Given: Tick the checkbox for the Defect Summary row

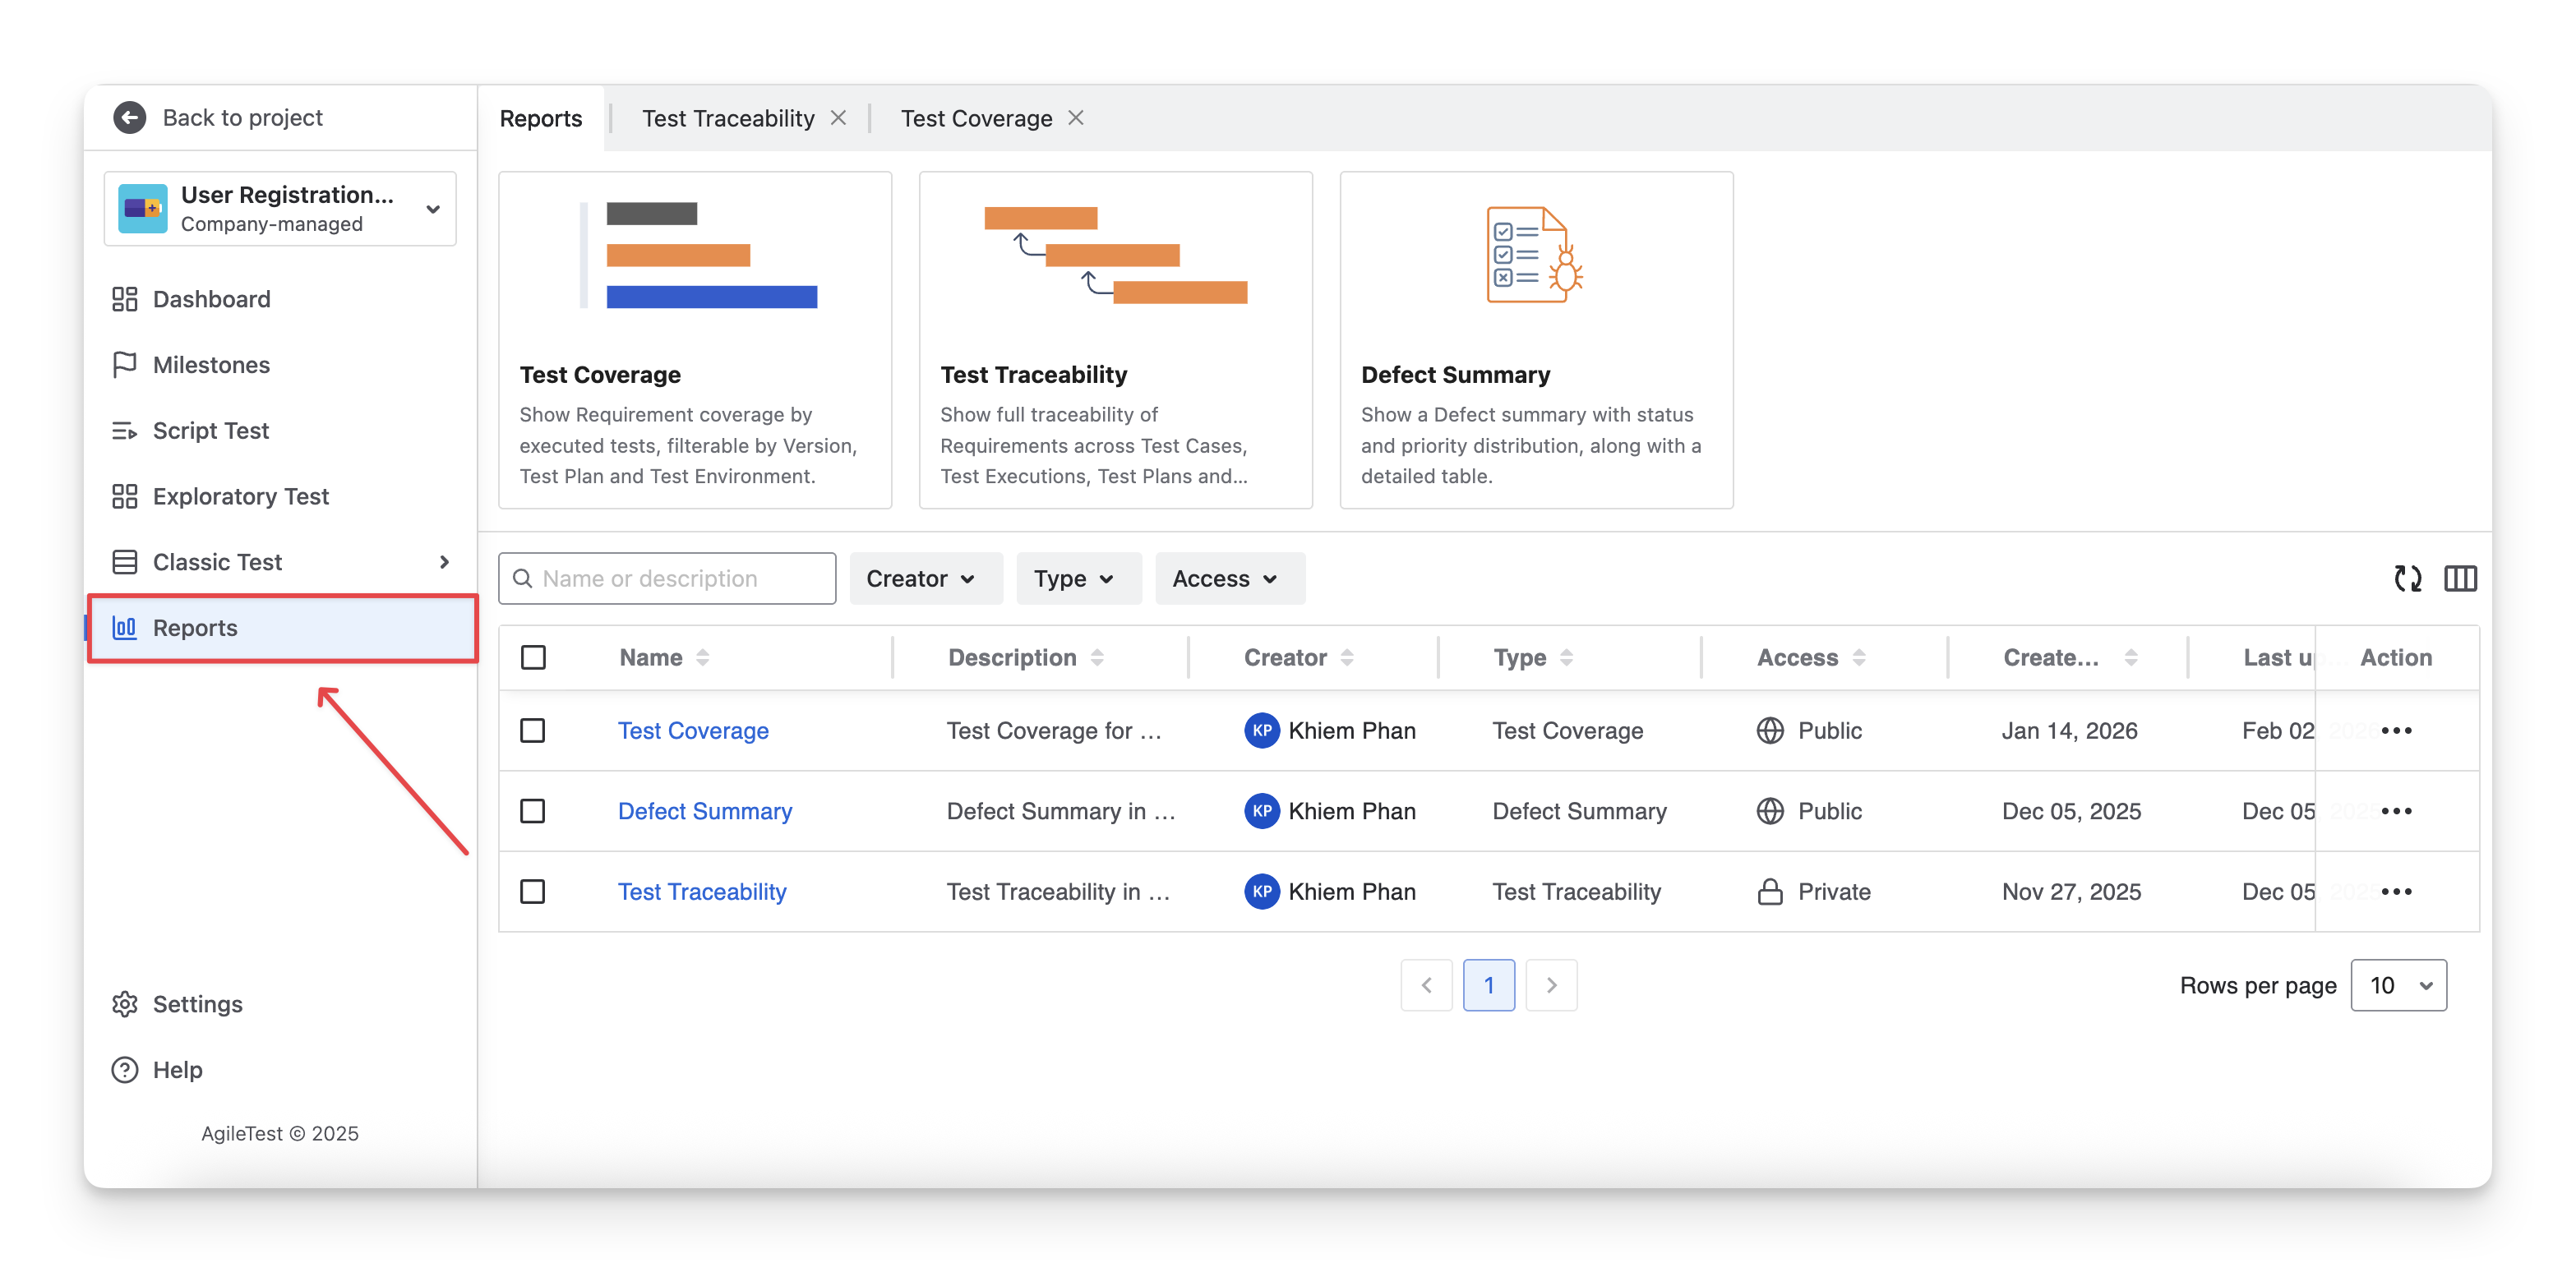Looking at the screenshot, I should [533, 810].
